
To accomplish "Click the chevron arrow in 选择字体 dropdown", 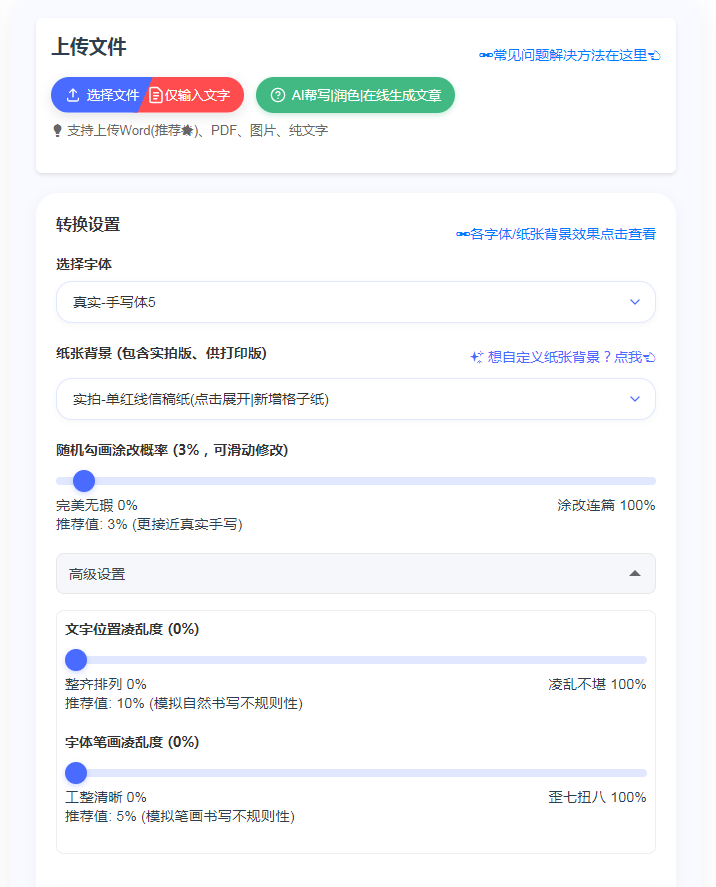I will pos(635,302).
